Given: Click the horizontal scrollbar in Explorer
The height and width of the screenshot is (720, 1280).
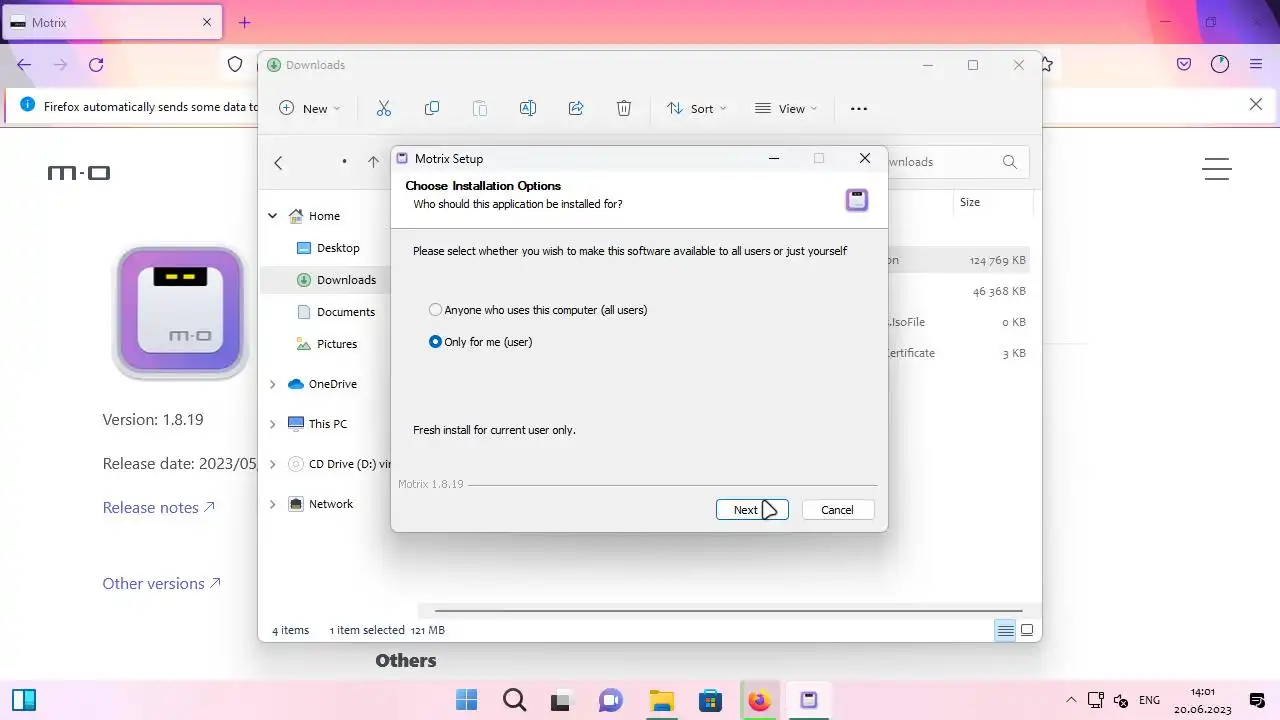Looking at the screenshot, I should [728, 610].
